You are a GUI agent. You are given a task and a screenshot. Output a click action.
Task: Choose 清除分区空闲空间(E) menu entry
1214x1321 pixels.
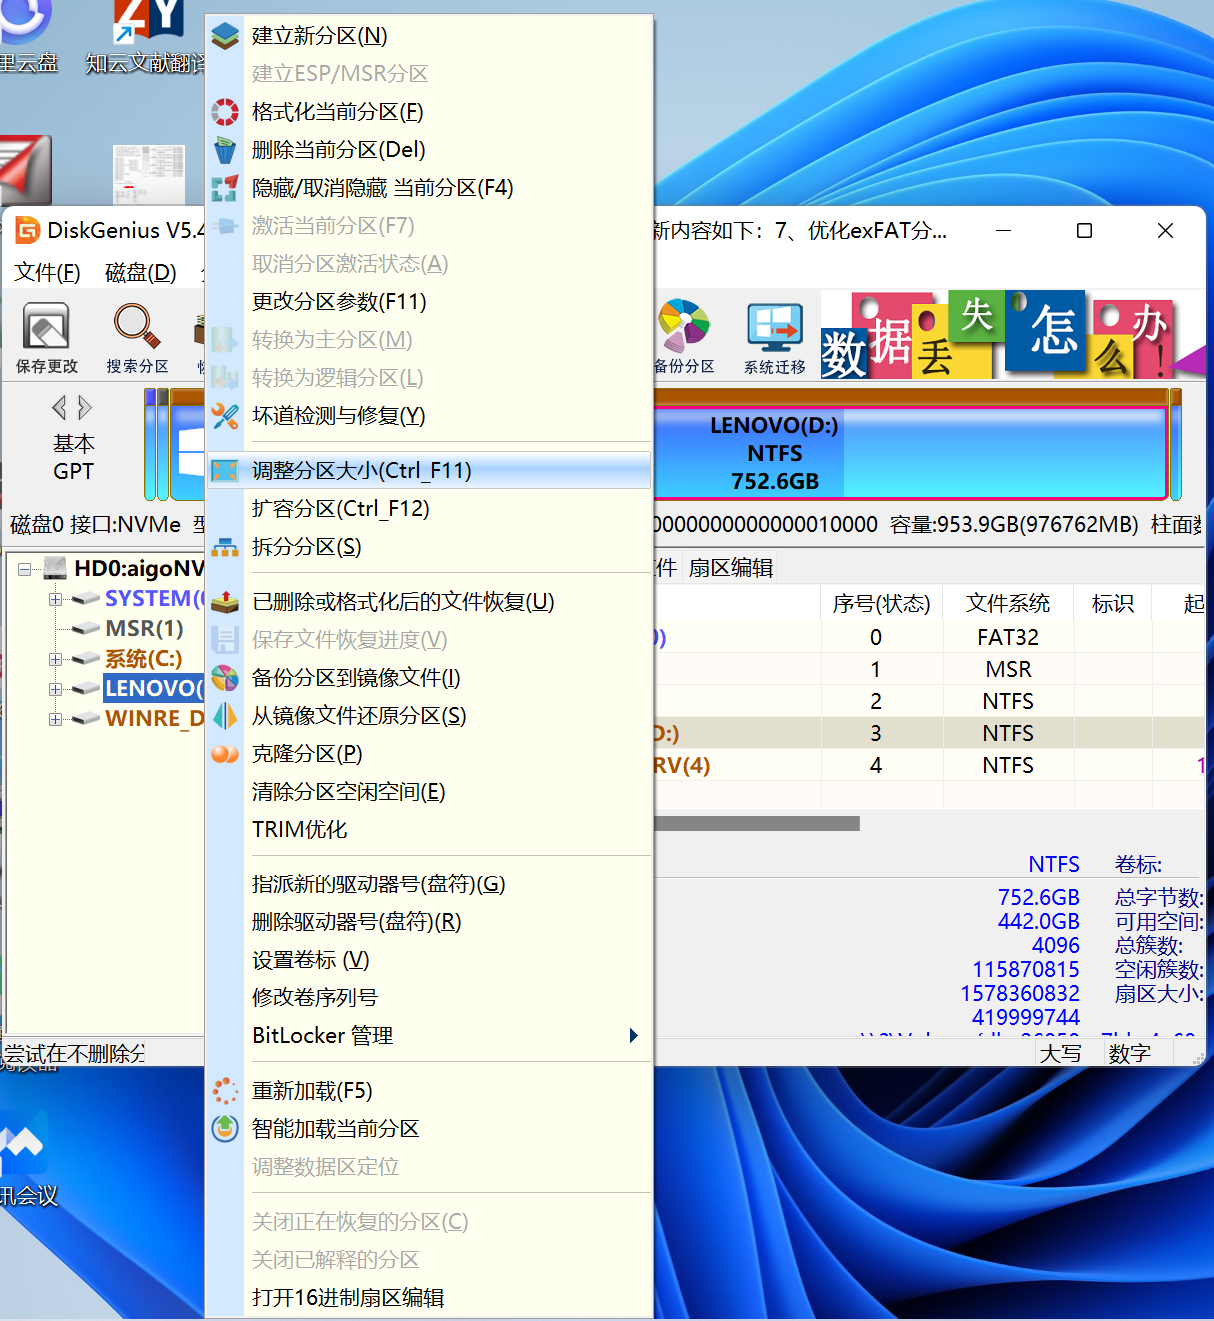(429, 792)
